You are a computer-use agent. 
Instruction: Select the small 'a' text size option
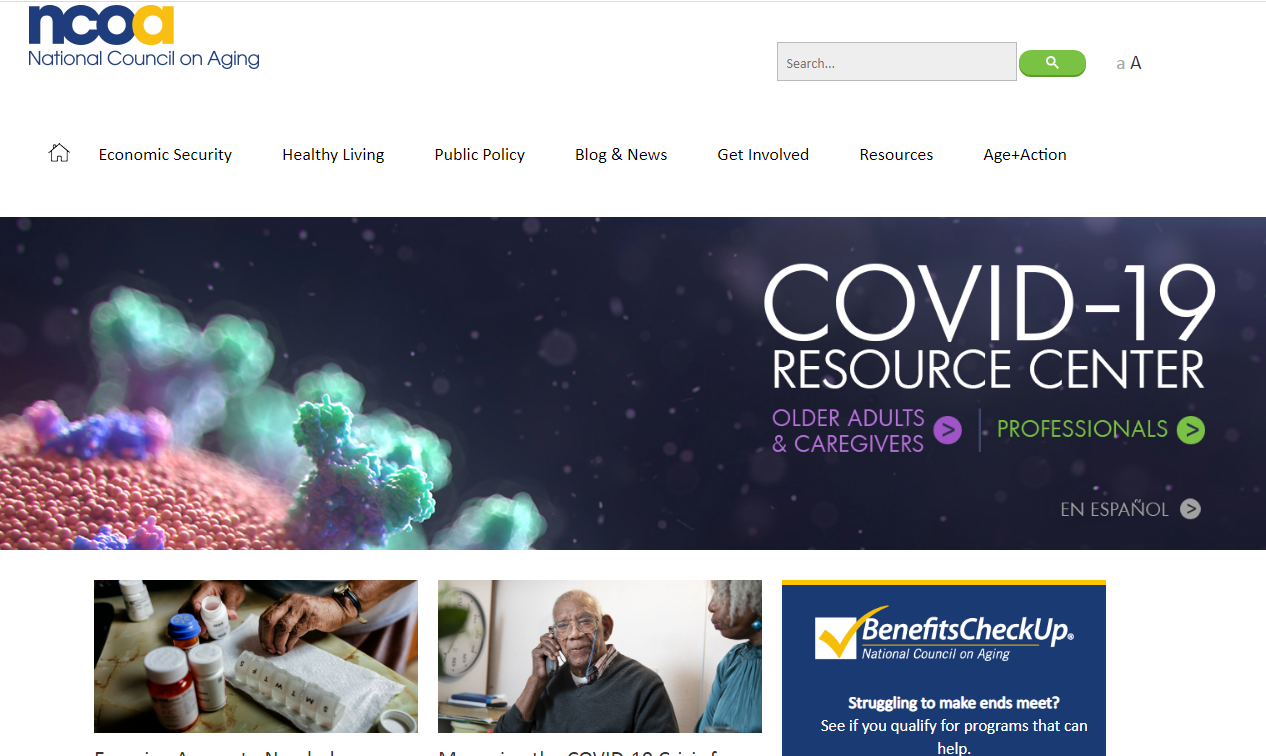point(1120,64)
